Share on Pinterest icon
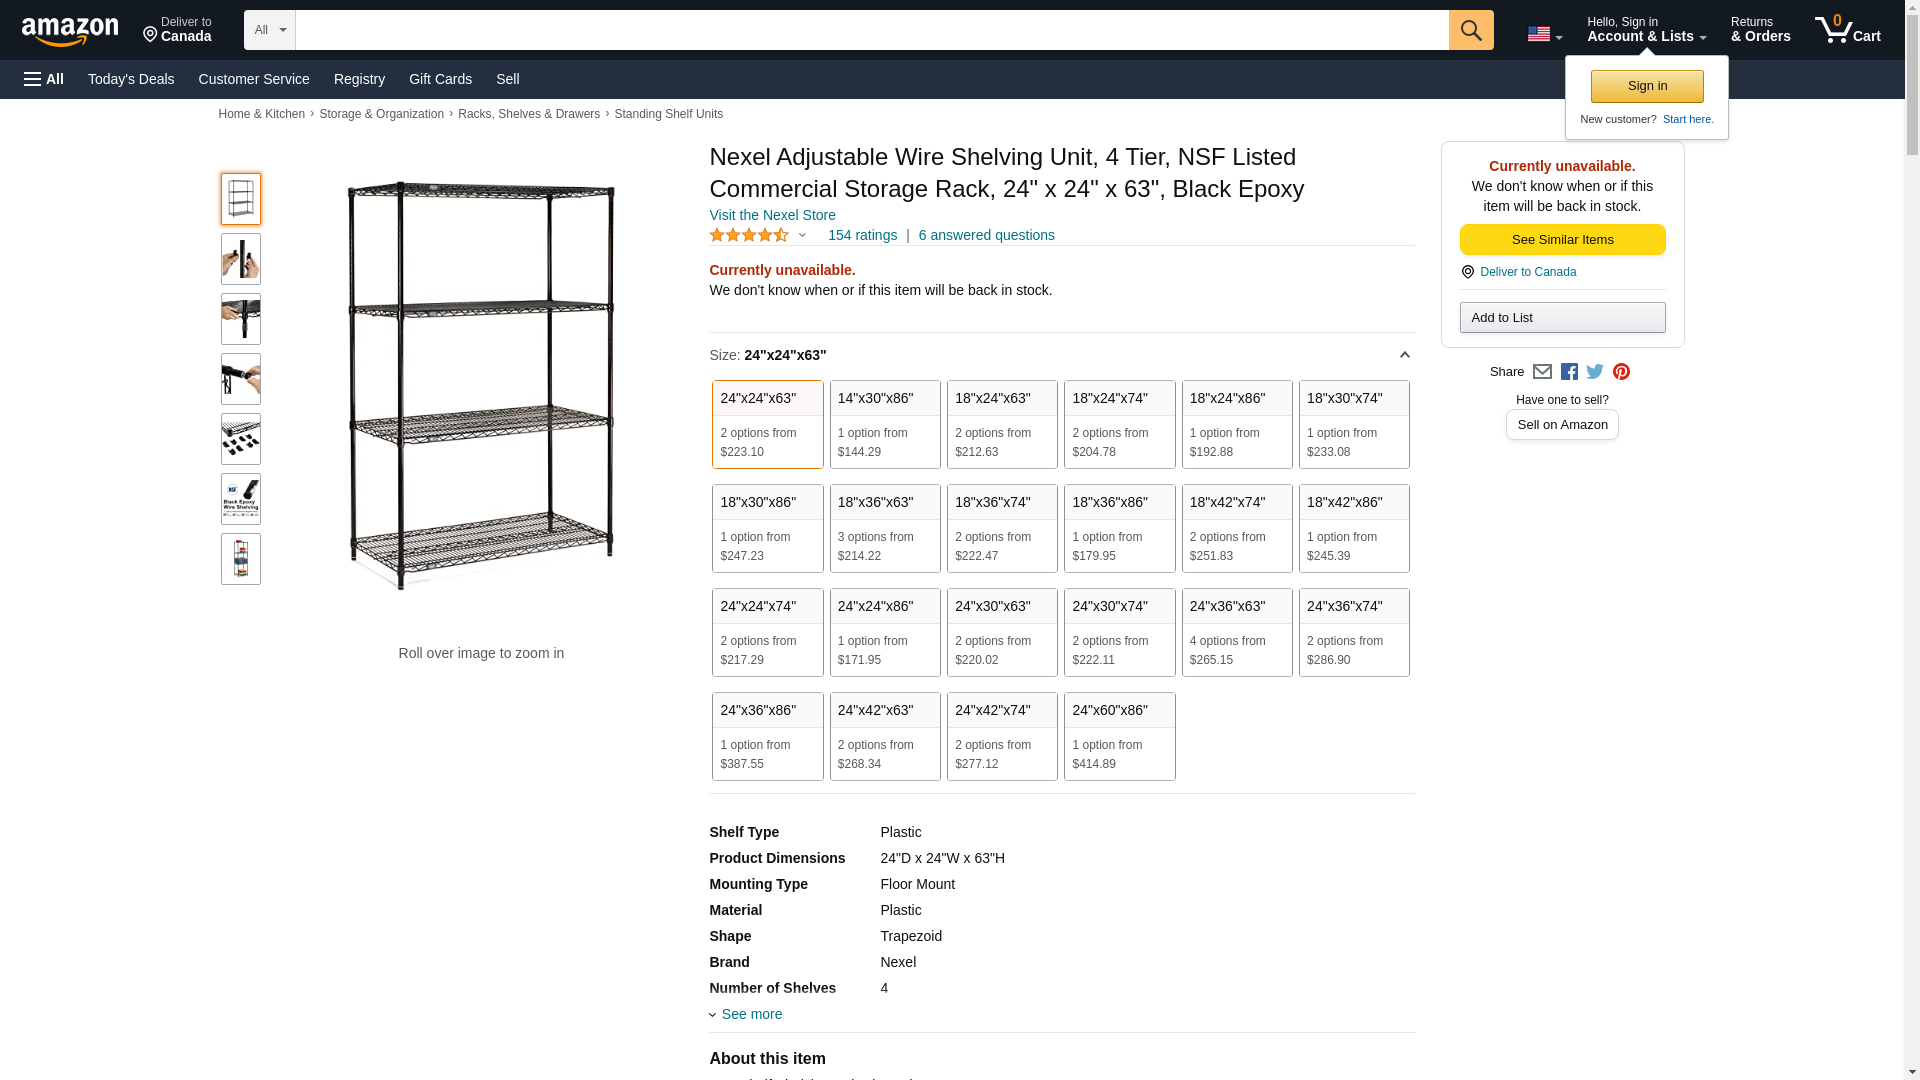Screen dimensions: 1920x1080 (x=1621, y=372)
